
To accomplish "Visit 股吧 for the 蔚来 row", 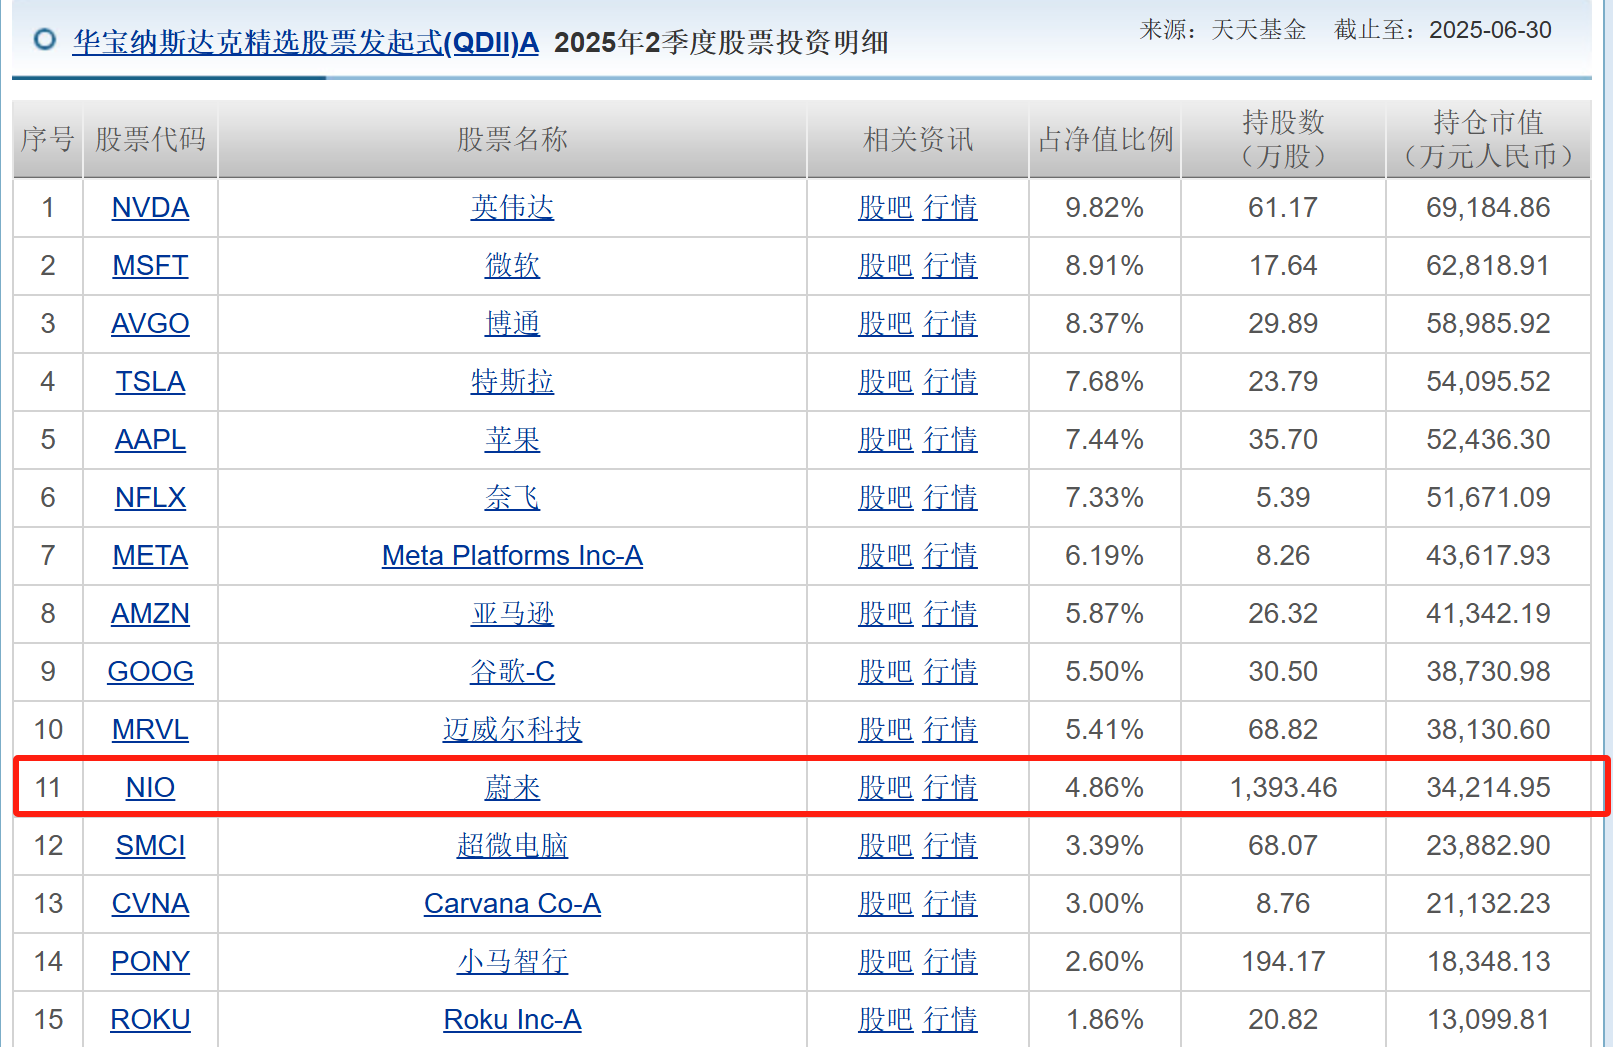I will (x=885, y=788).
